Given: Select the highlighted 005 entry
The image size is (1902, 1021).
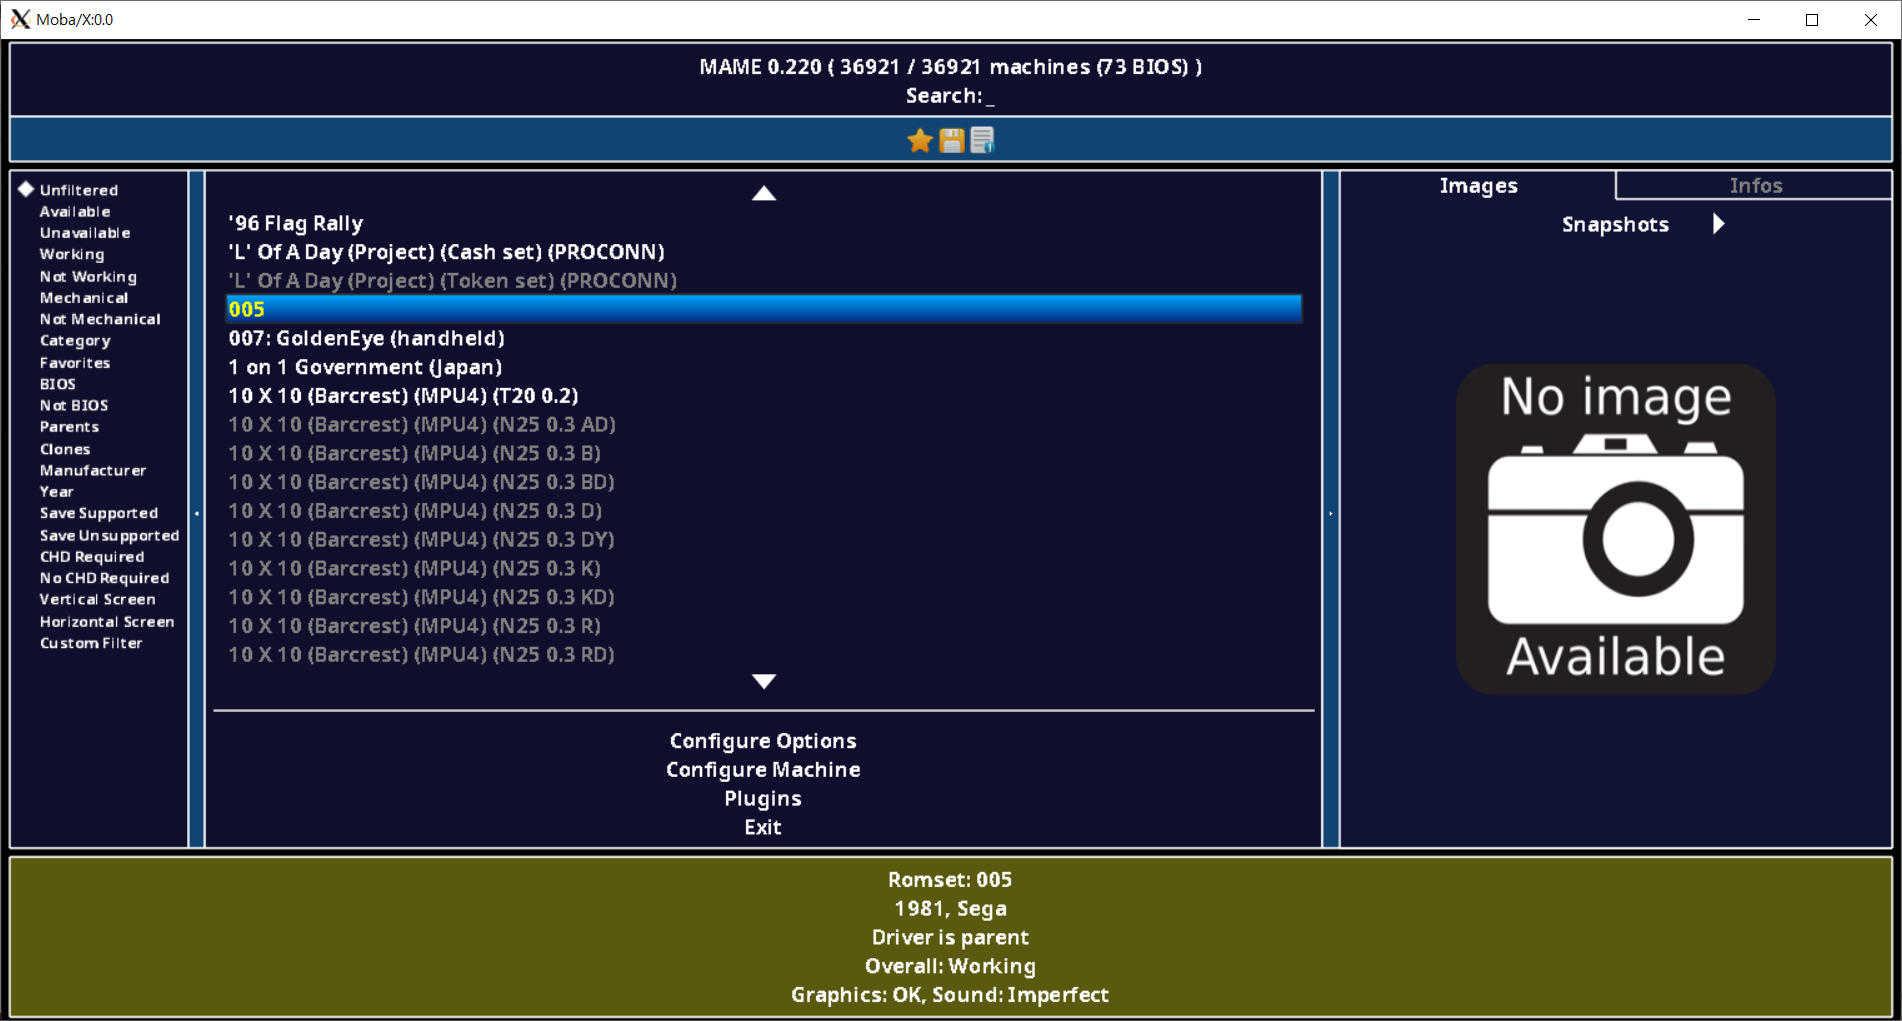Looking at the screenshot, I should tap(764, 309).
